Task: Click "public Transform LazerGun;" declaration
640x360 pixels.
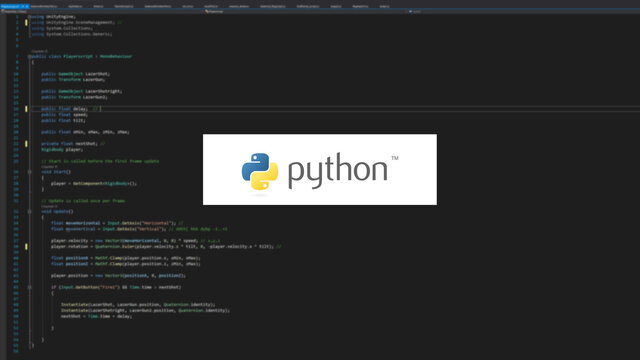Action: click(x=73, y=80)
